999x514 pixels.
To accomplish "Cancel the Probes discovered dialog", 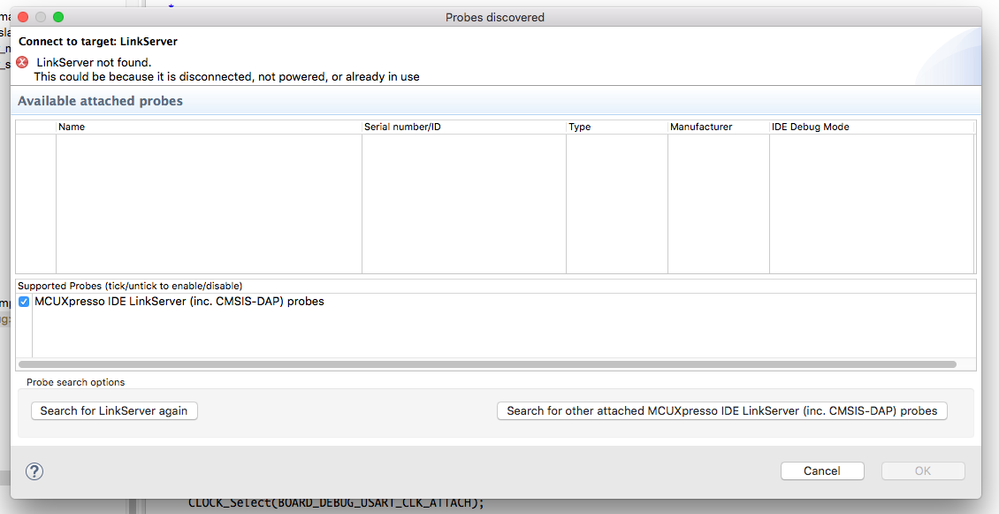I will (x=822, y=471).
